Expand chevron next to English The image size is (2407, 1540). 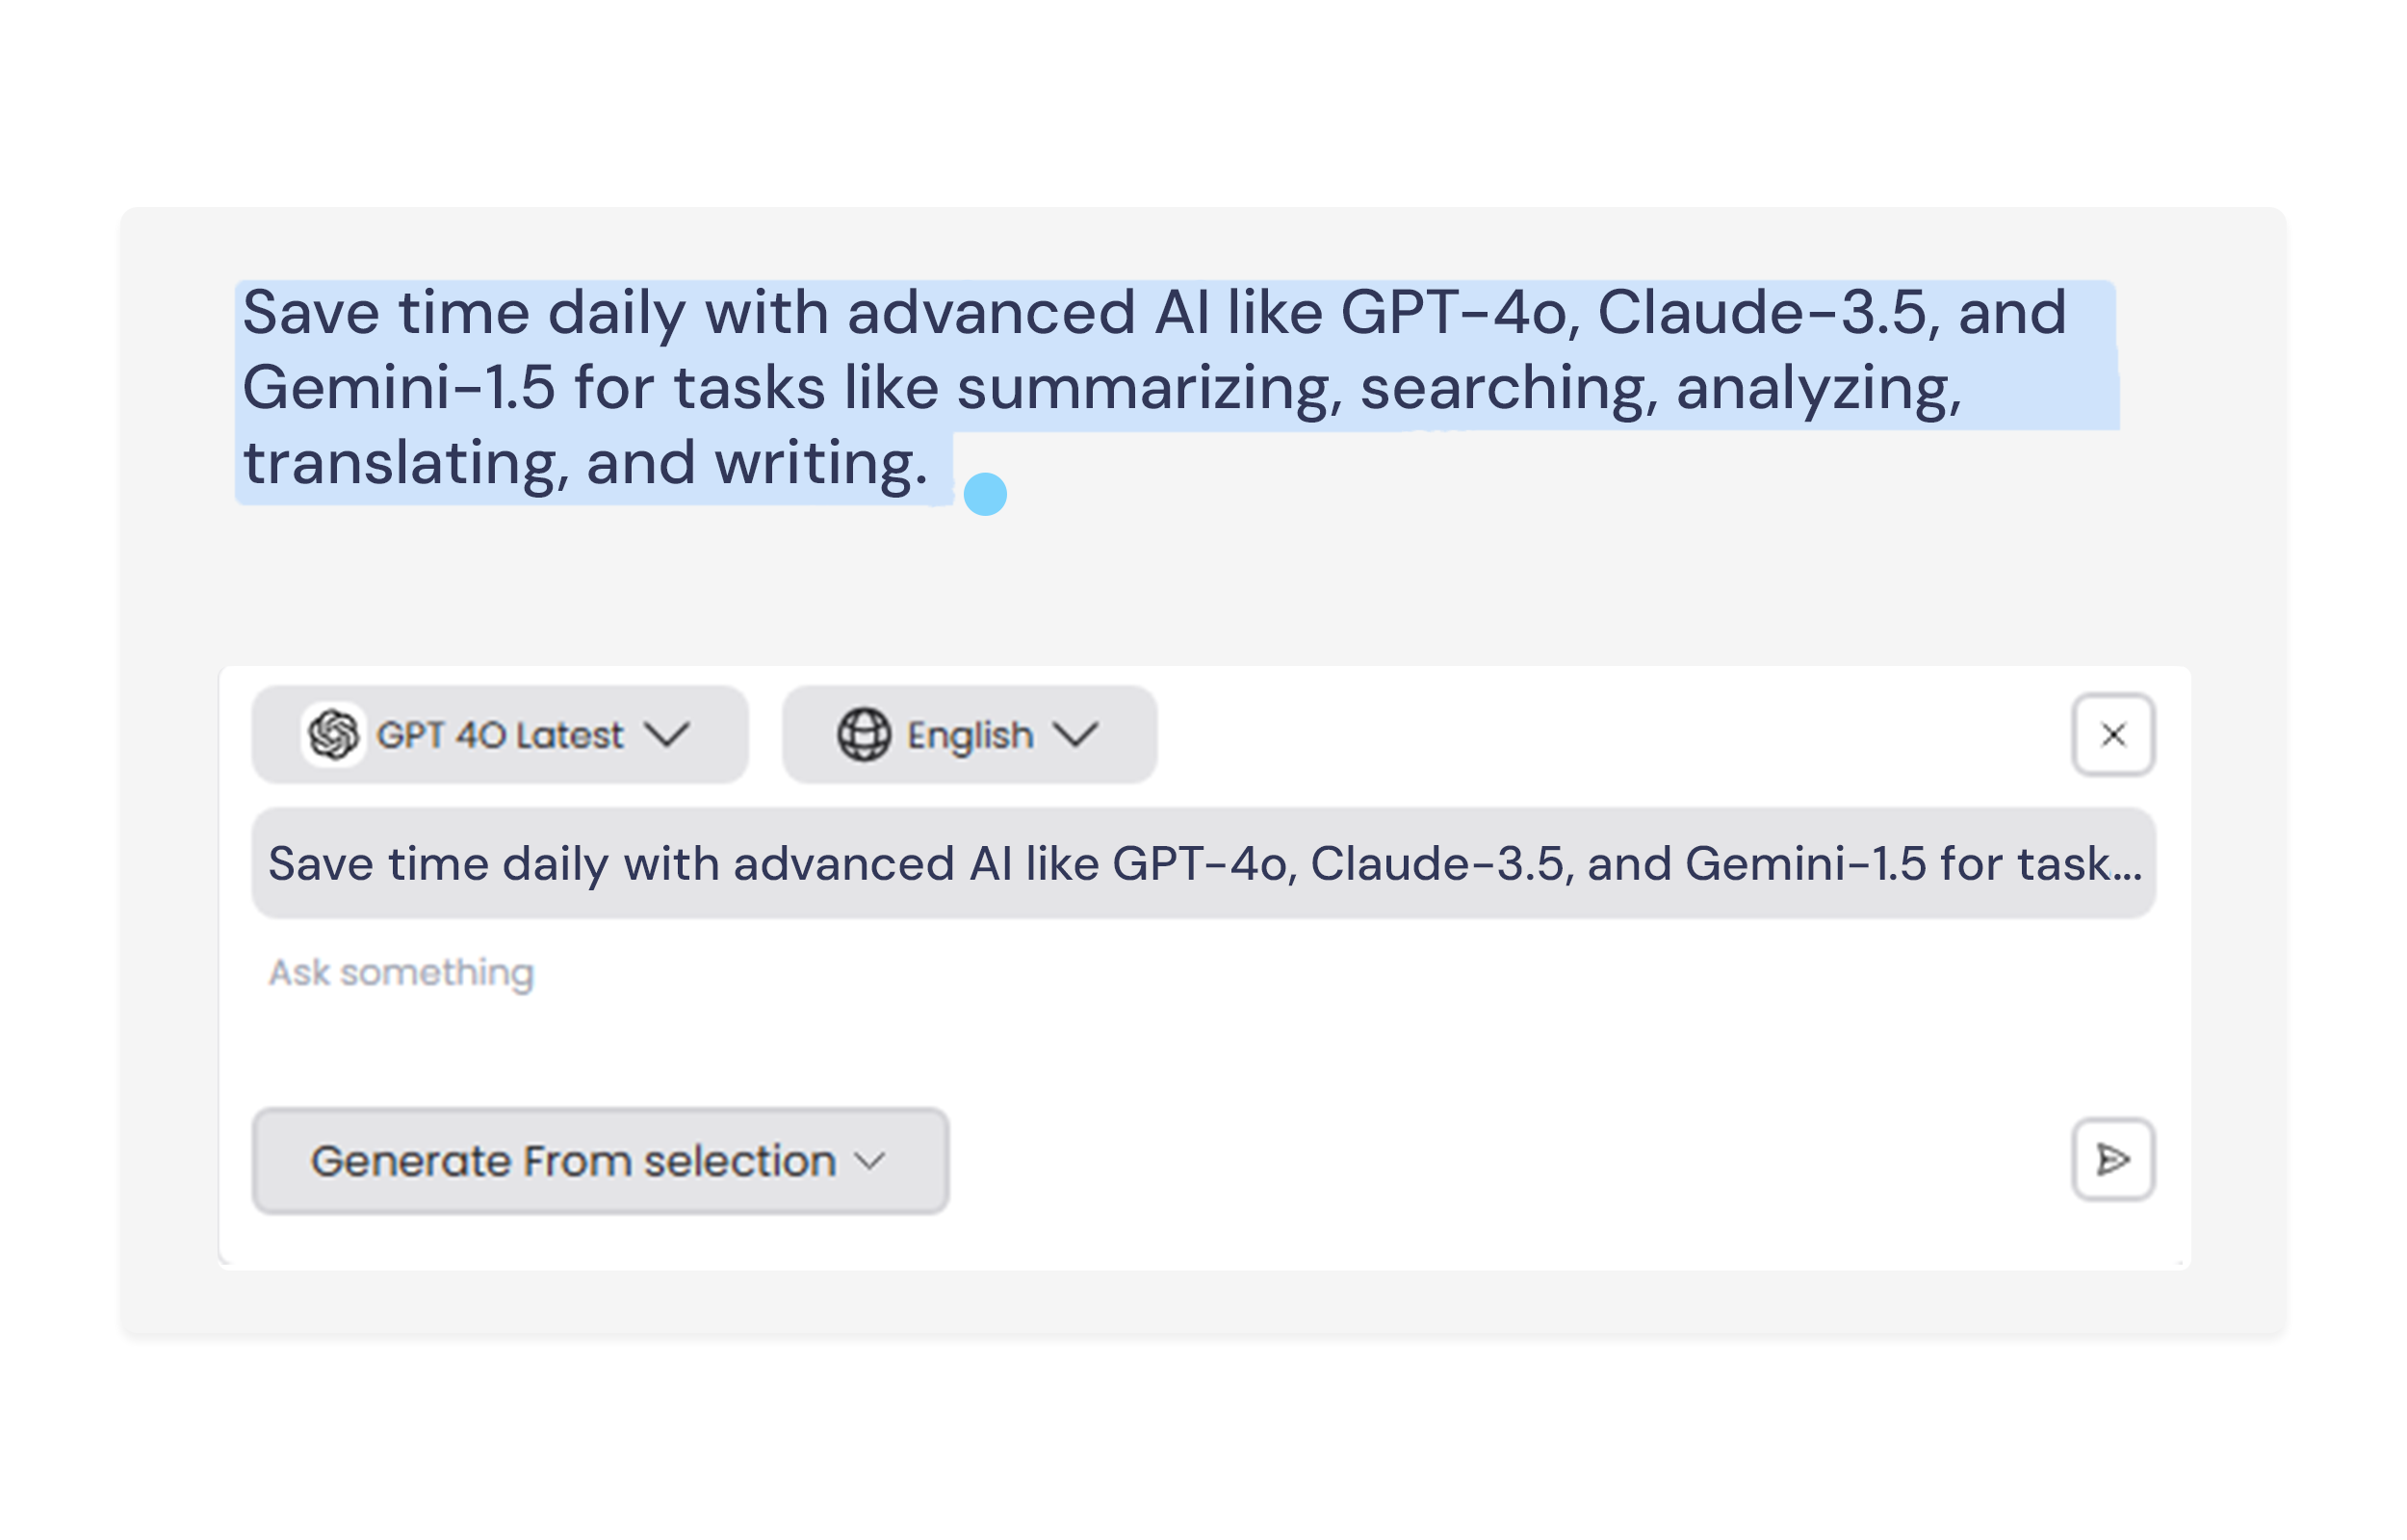(x=1076, y=735)
